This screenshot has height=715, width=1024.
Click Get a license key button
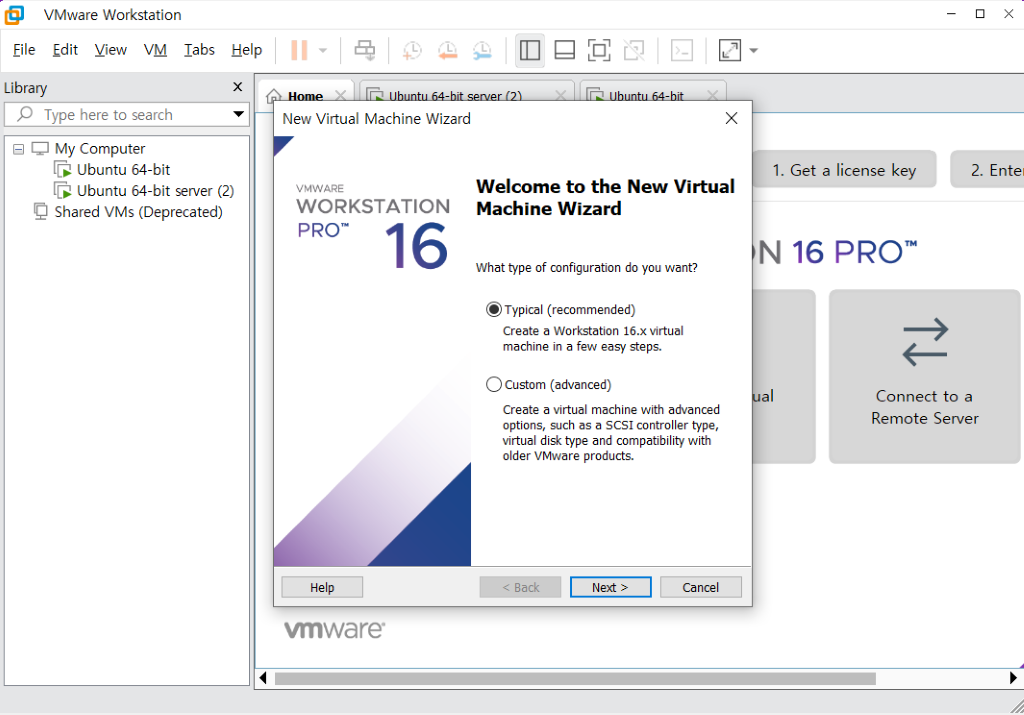pyautogui.click(x=844, y=170)
